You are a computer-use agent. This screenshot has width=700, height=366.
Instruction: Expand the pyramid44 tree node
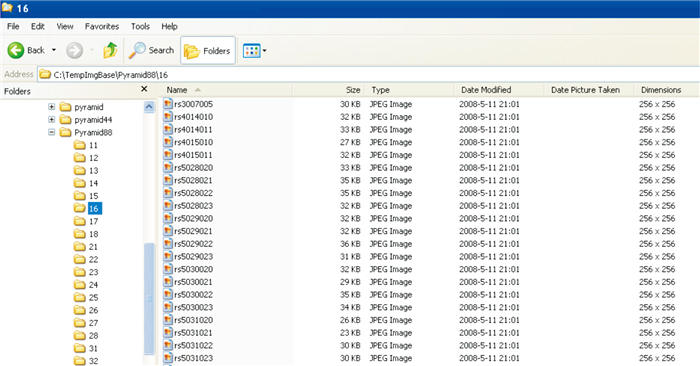(52, 120)
